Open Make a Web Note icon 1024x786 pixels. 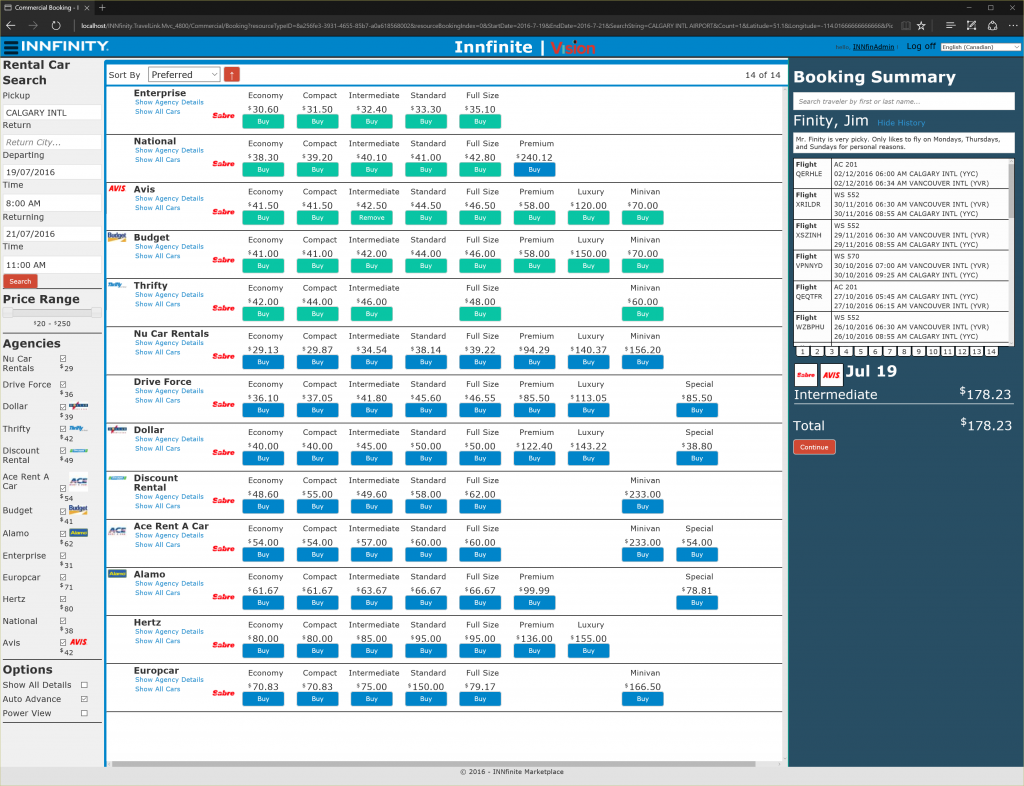click(971, 25)
